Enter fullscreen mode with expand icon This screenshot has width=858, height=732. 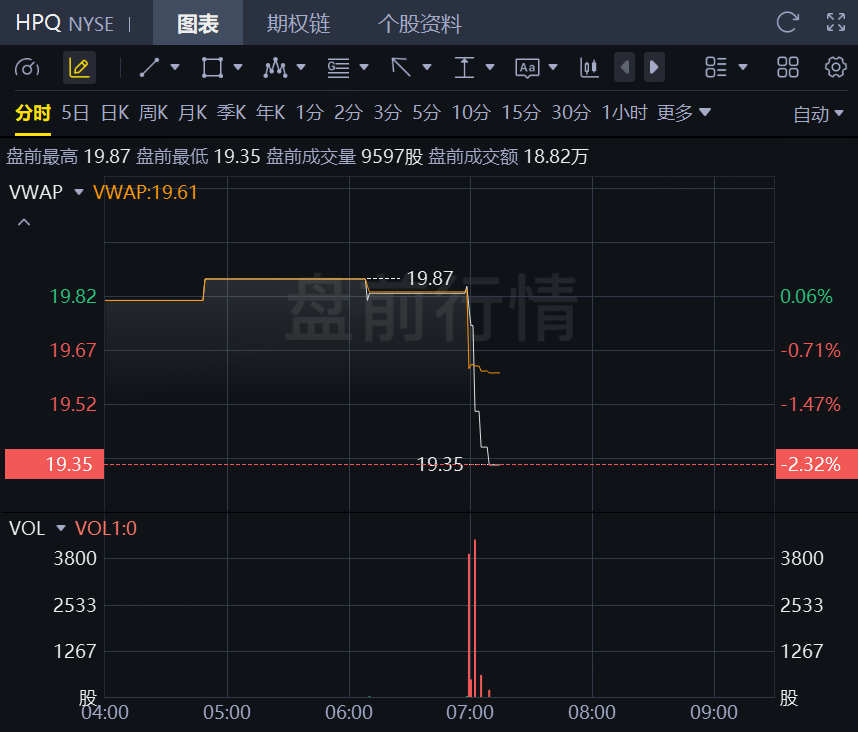click(x=836, y=22)
